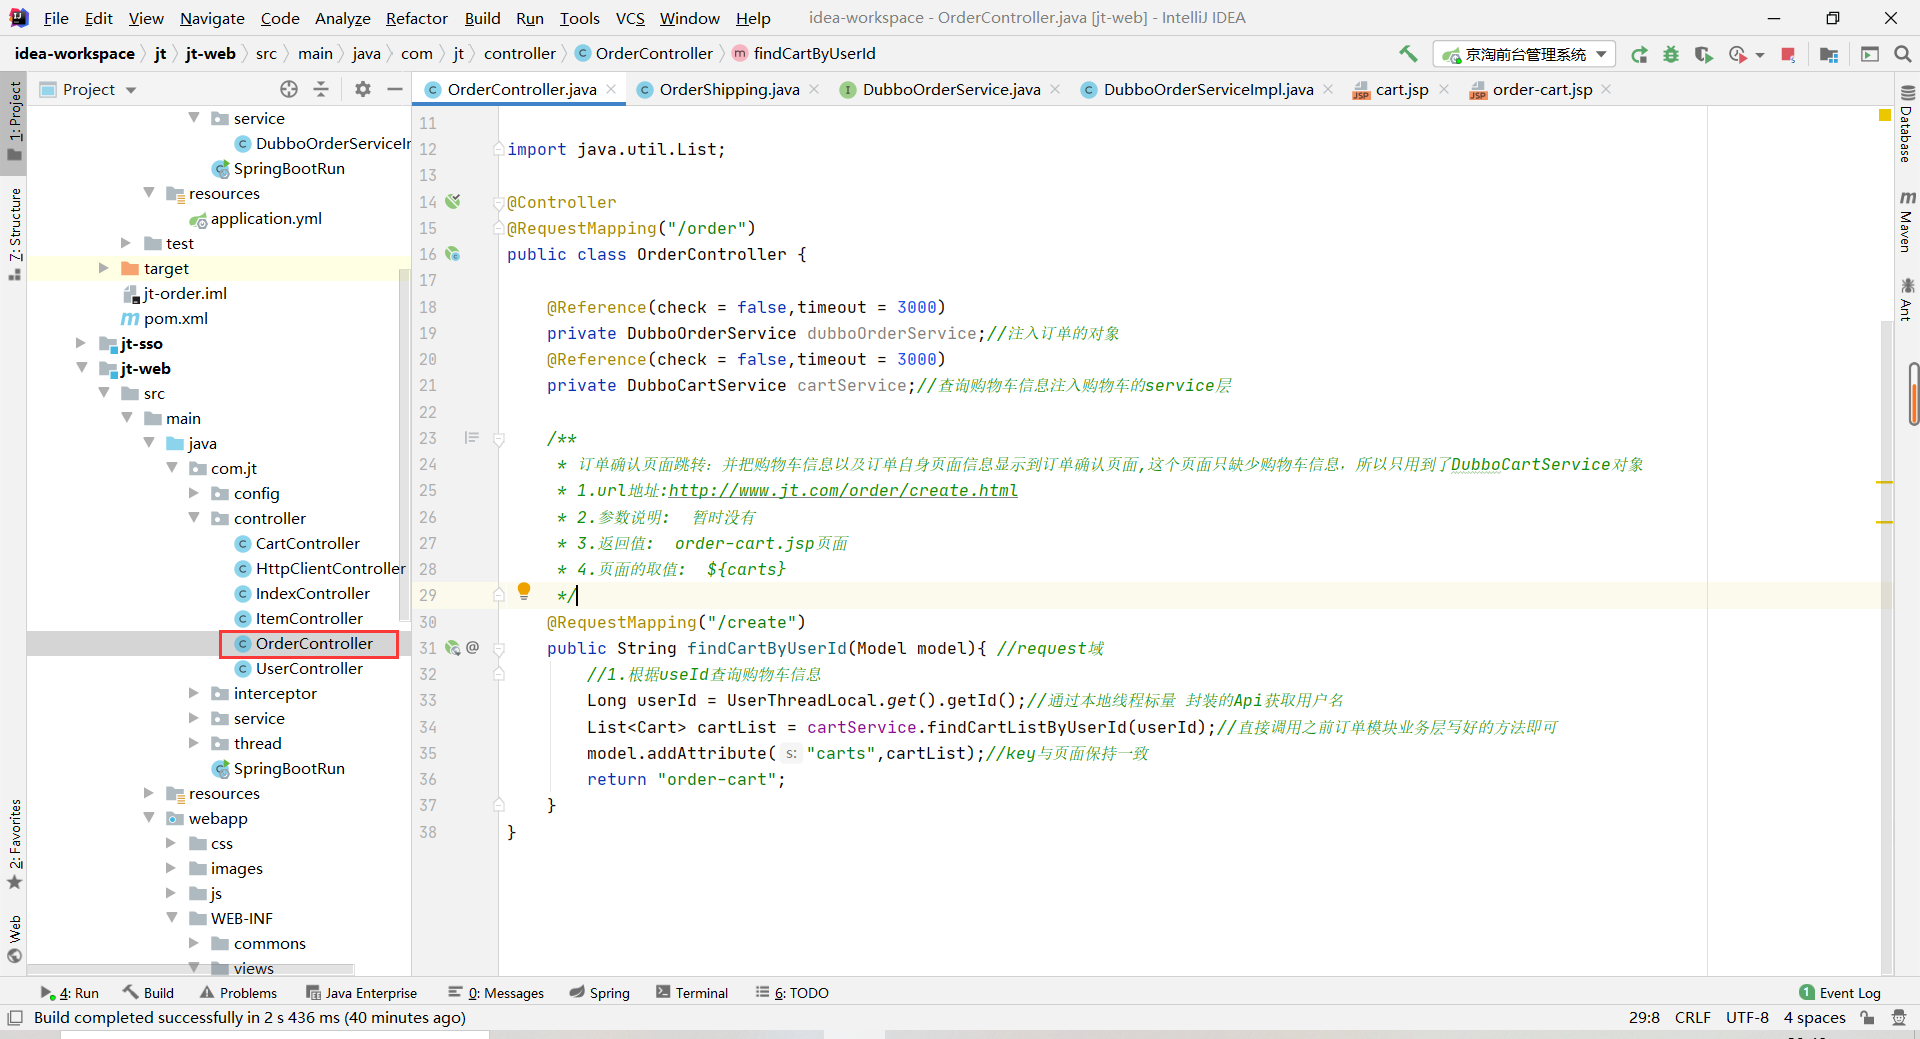
Task: Open the Navigate menu
Action: click(212, 18)
